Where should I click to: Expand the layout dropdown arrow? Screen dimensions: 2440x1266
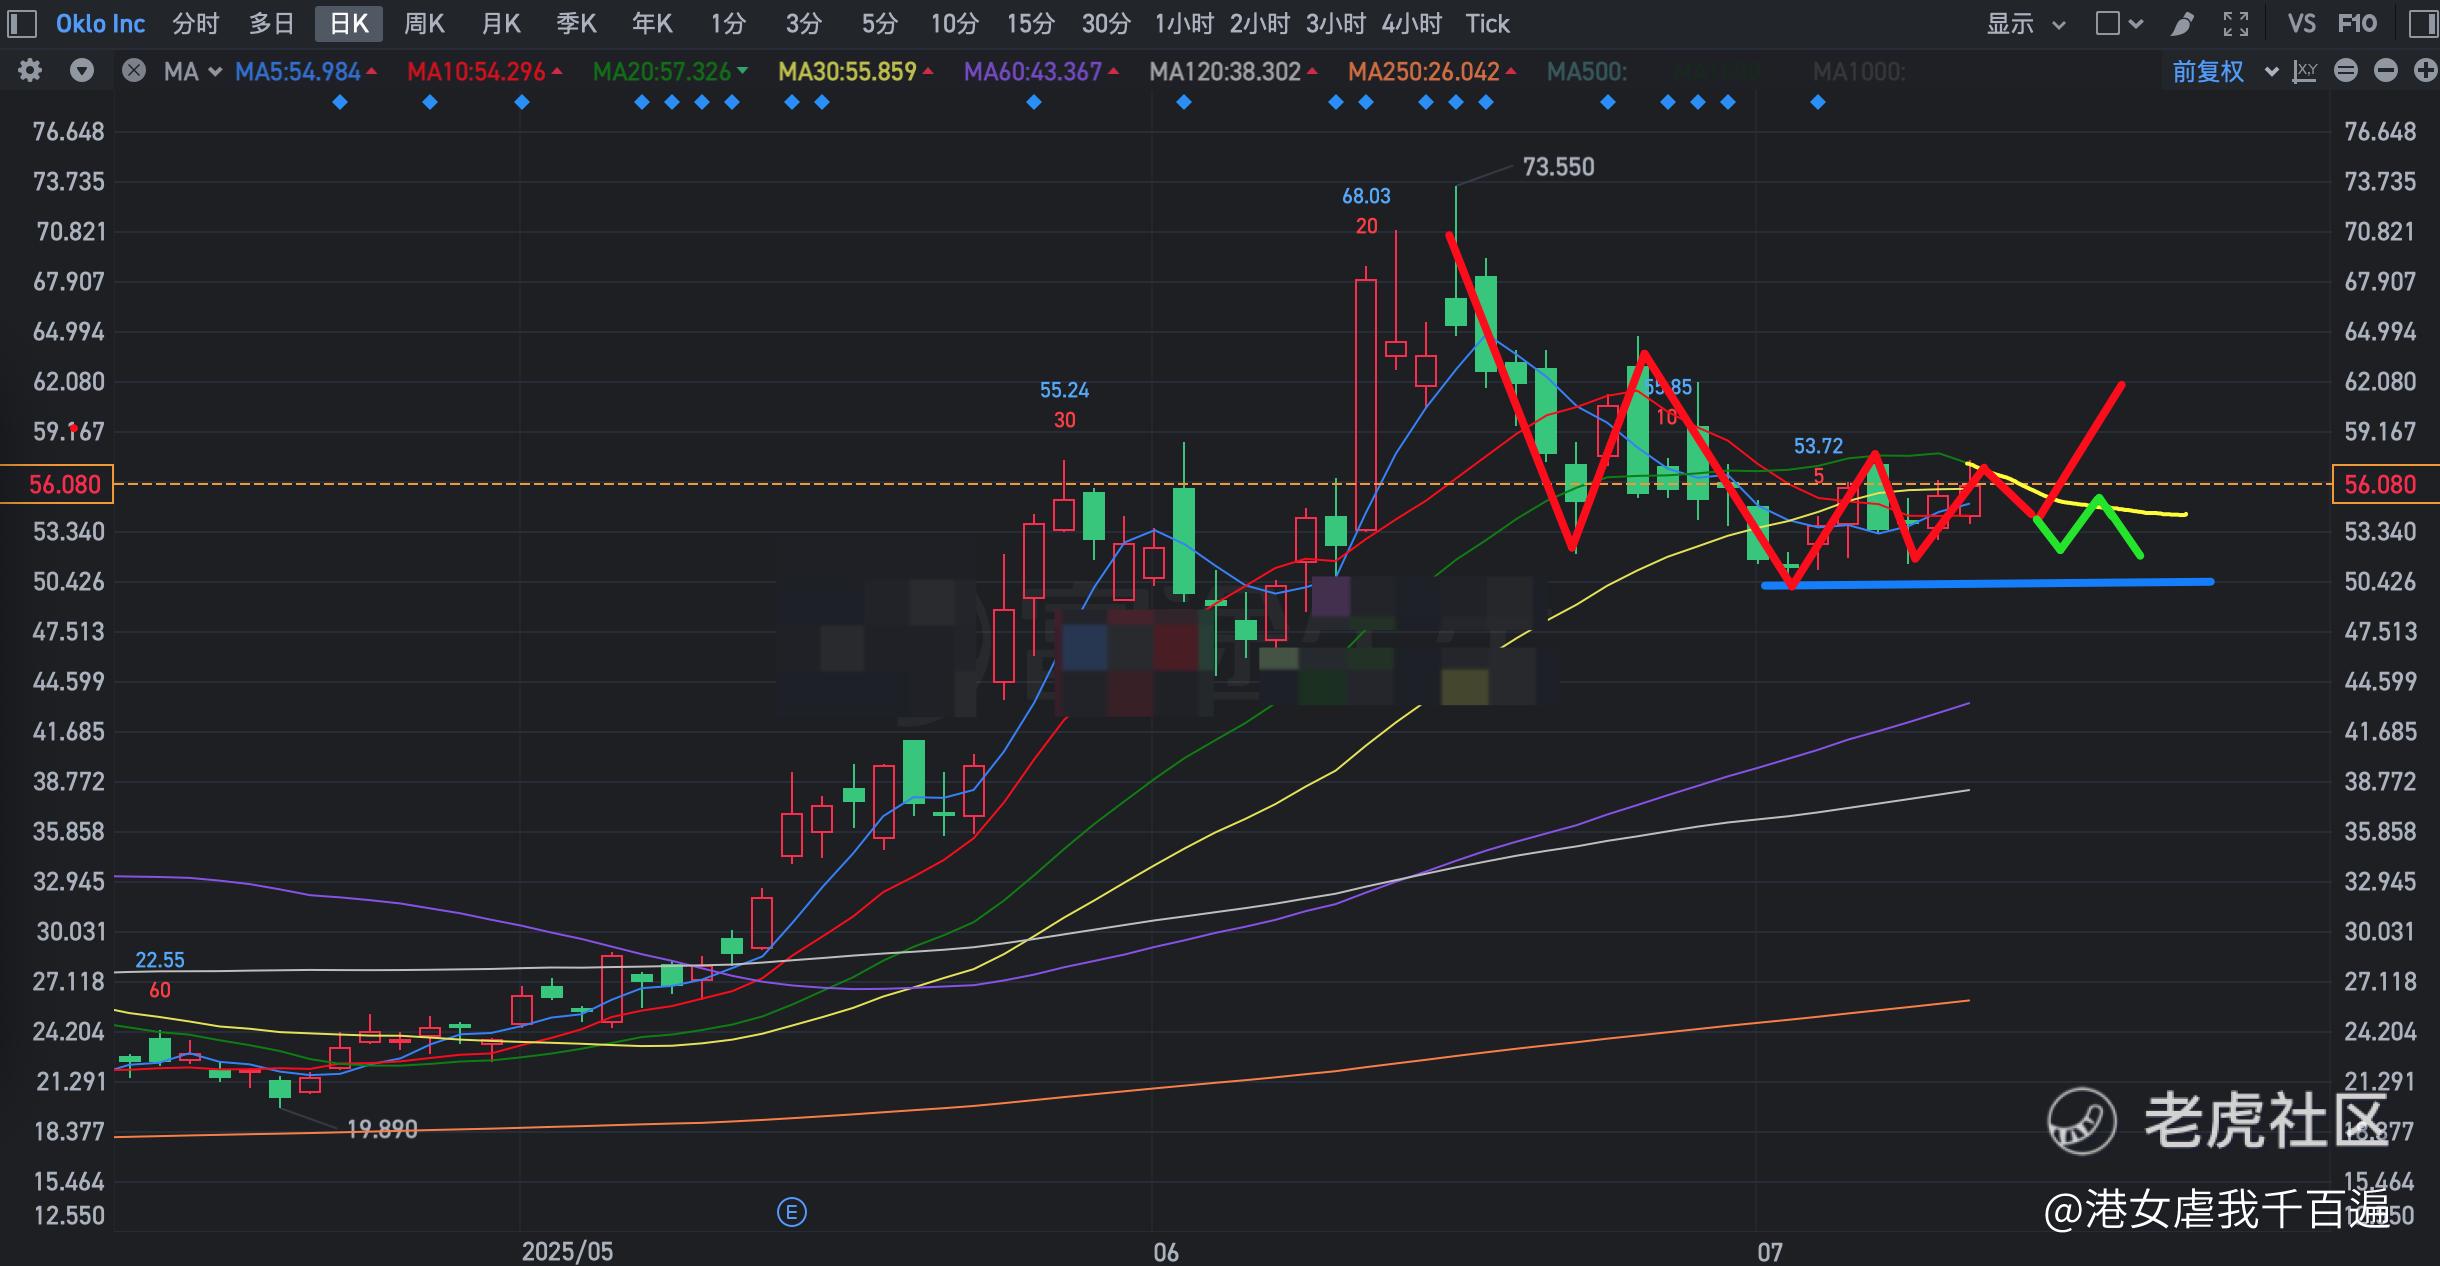click(x=2136, y=24)
